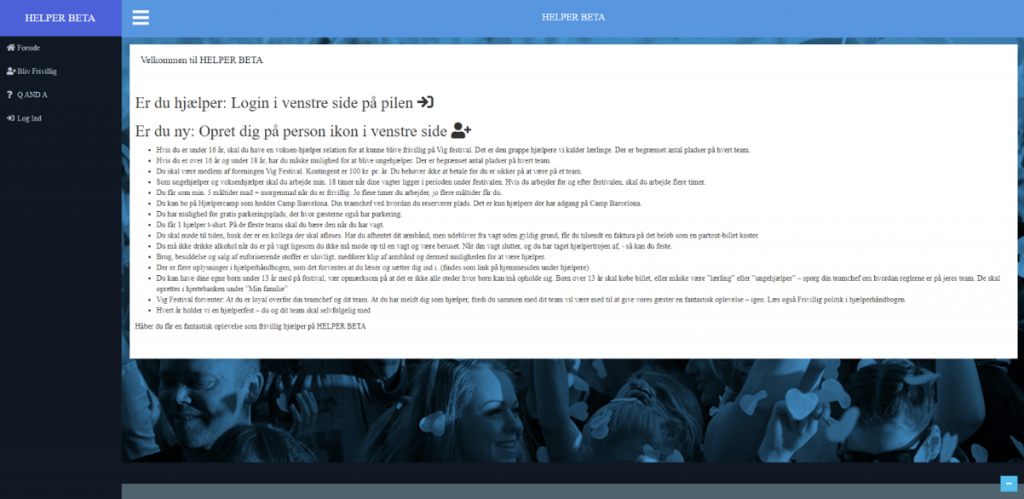Click the closing line 'Håber du får en fantastisk oplevelse'
The height and width of the screenshot is (499, 1024).
pyautogui.click(x=250, y=326)
